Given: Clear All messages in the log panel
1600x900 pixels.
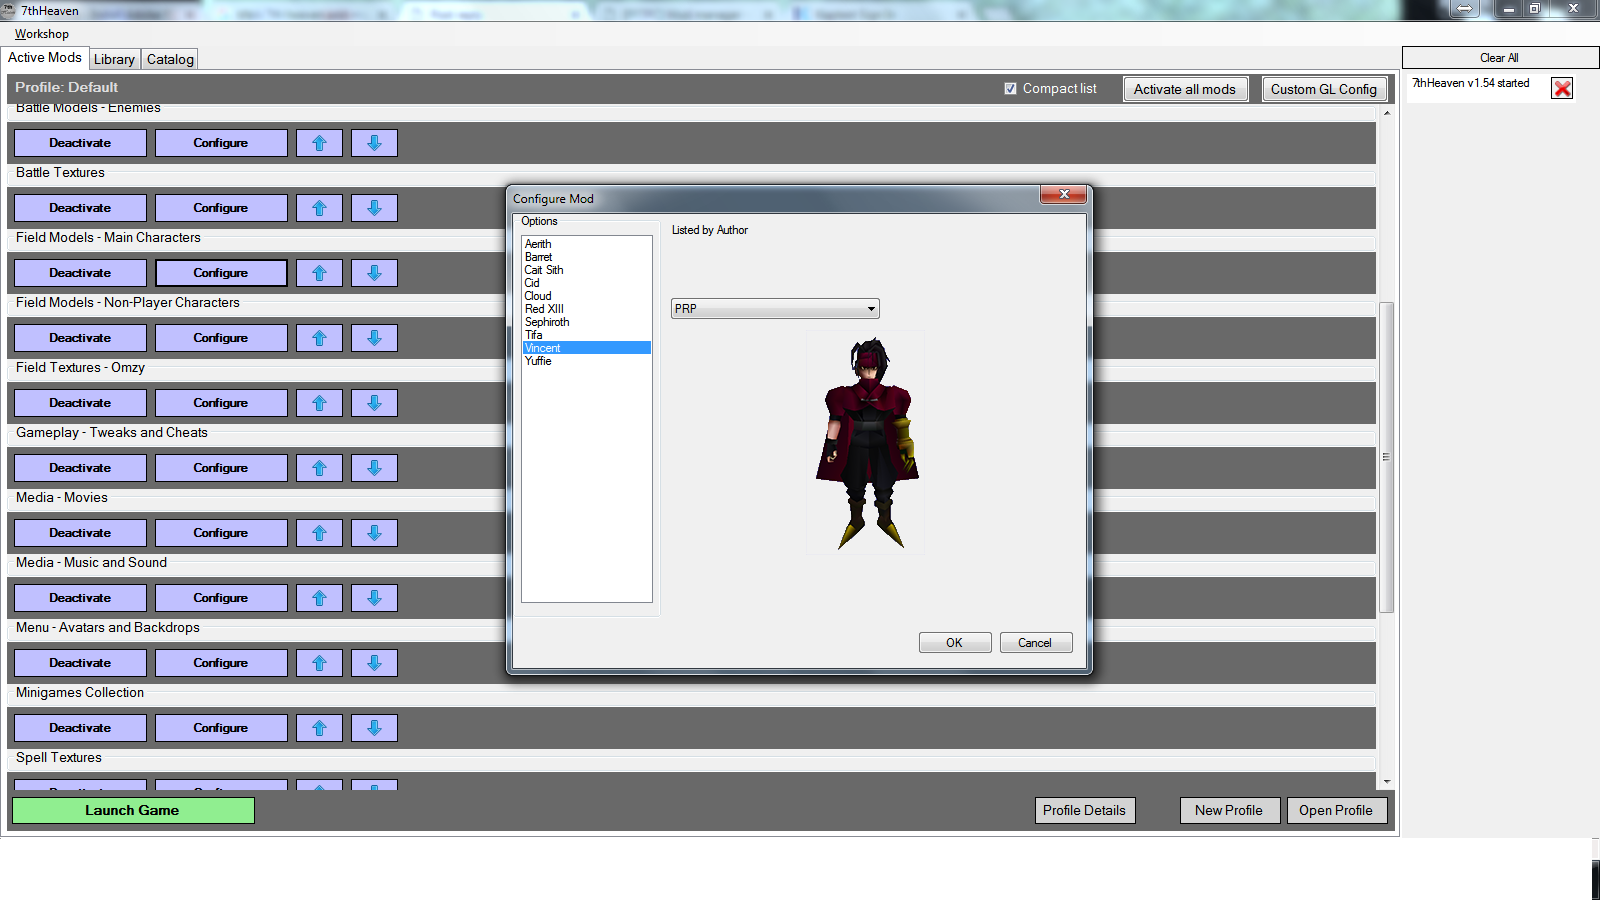Looking at the screenshot, I should click(1500, 58).
